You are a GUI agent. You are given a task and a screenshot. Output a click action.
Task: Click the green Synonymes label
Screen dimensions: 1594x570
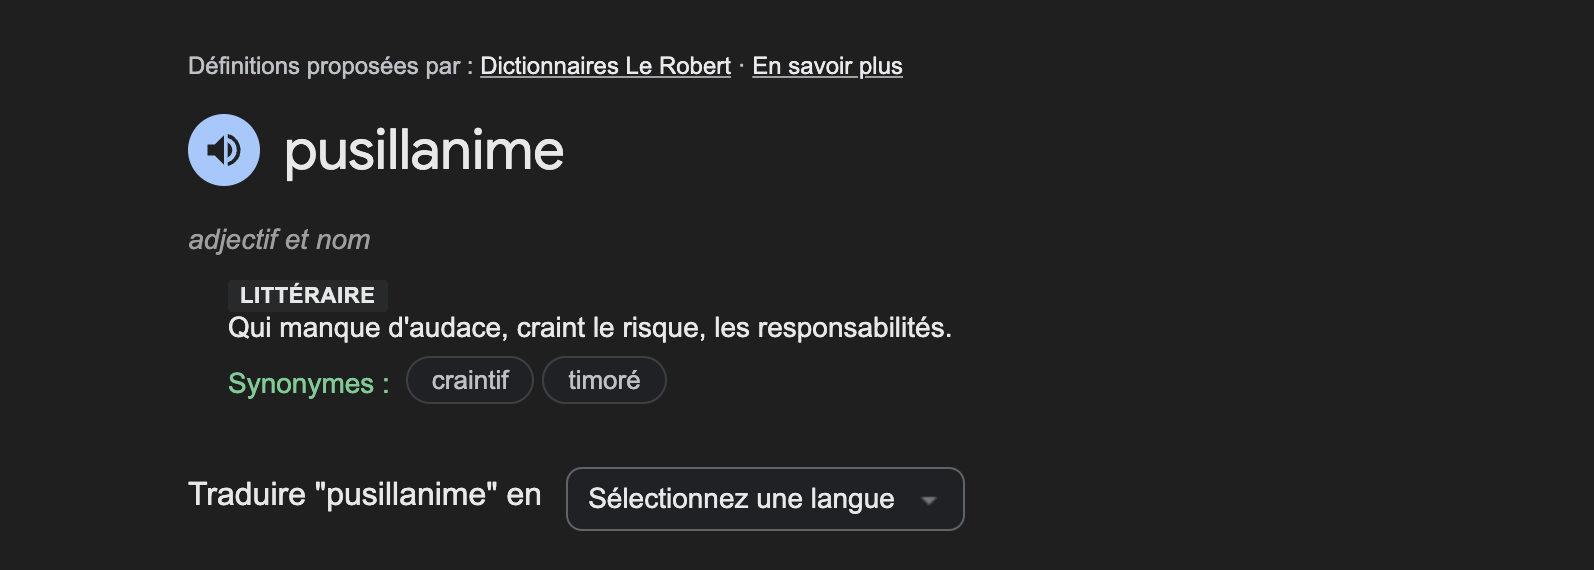308,383
